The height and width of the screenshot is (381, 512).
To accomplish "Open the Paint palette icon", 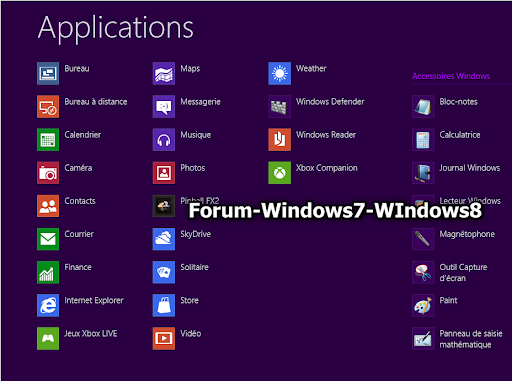I will coord(423,305).
